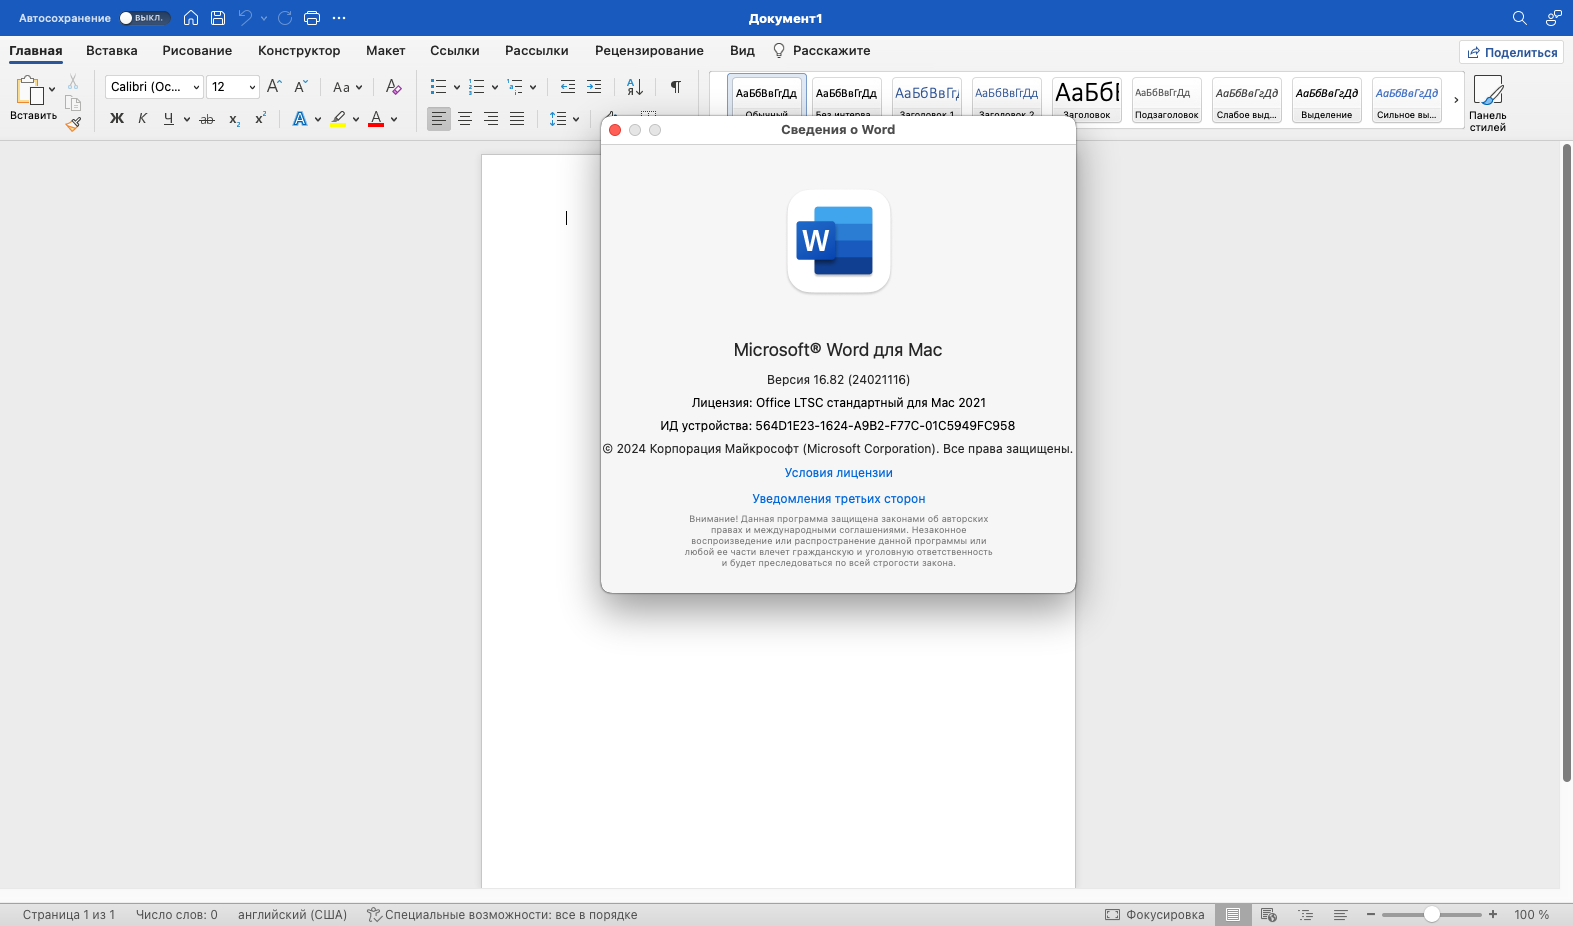The width and height of the screenshot is (1573, 926).
Task: Click the sort text icon
Action: [x=635, y=87]
